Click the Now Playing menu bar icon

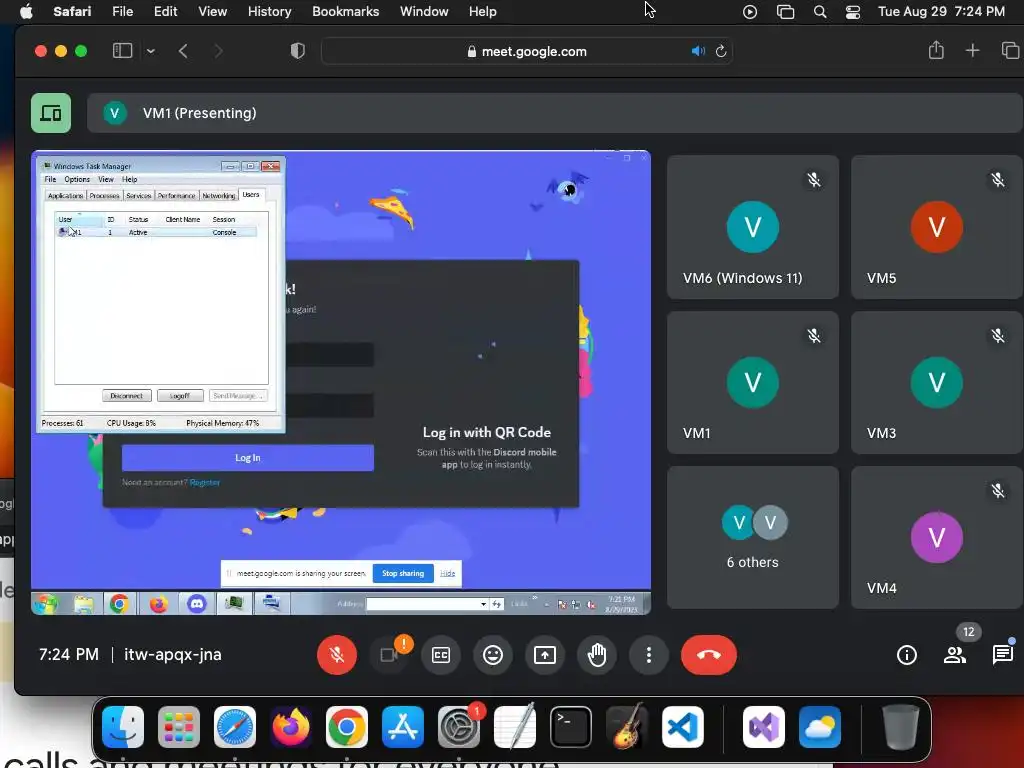[x=750, y=12]
